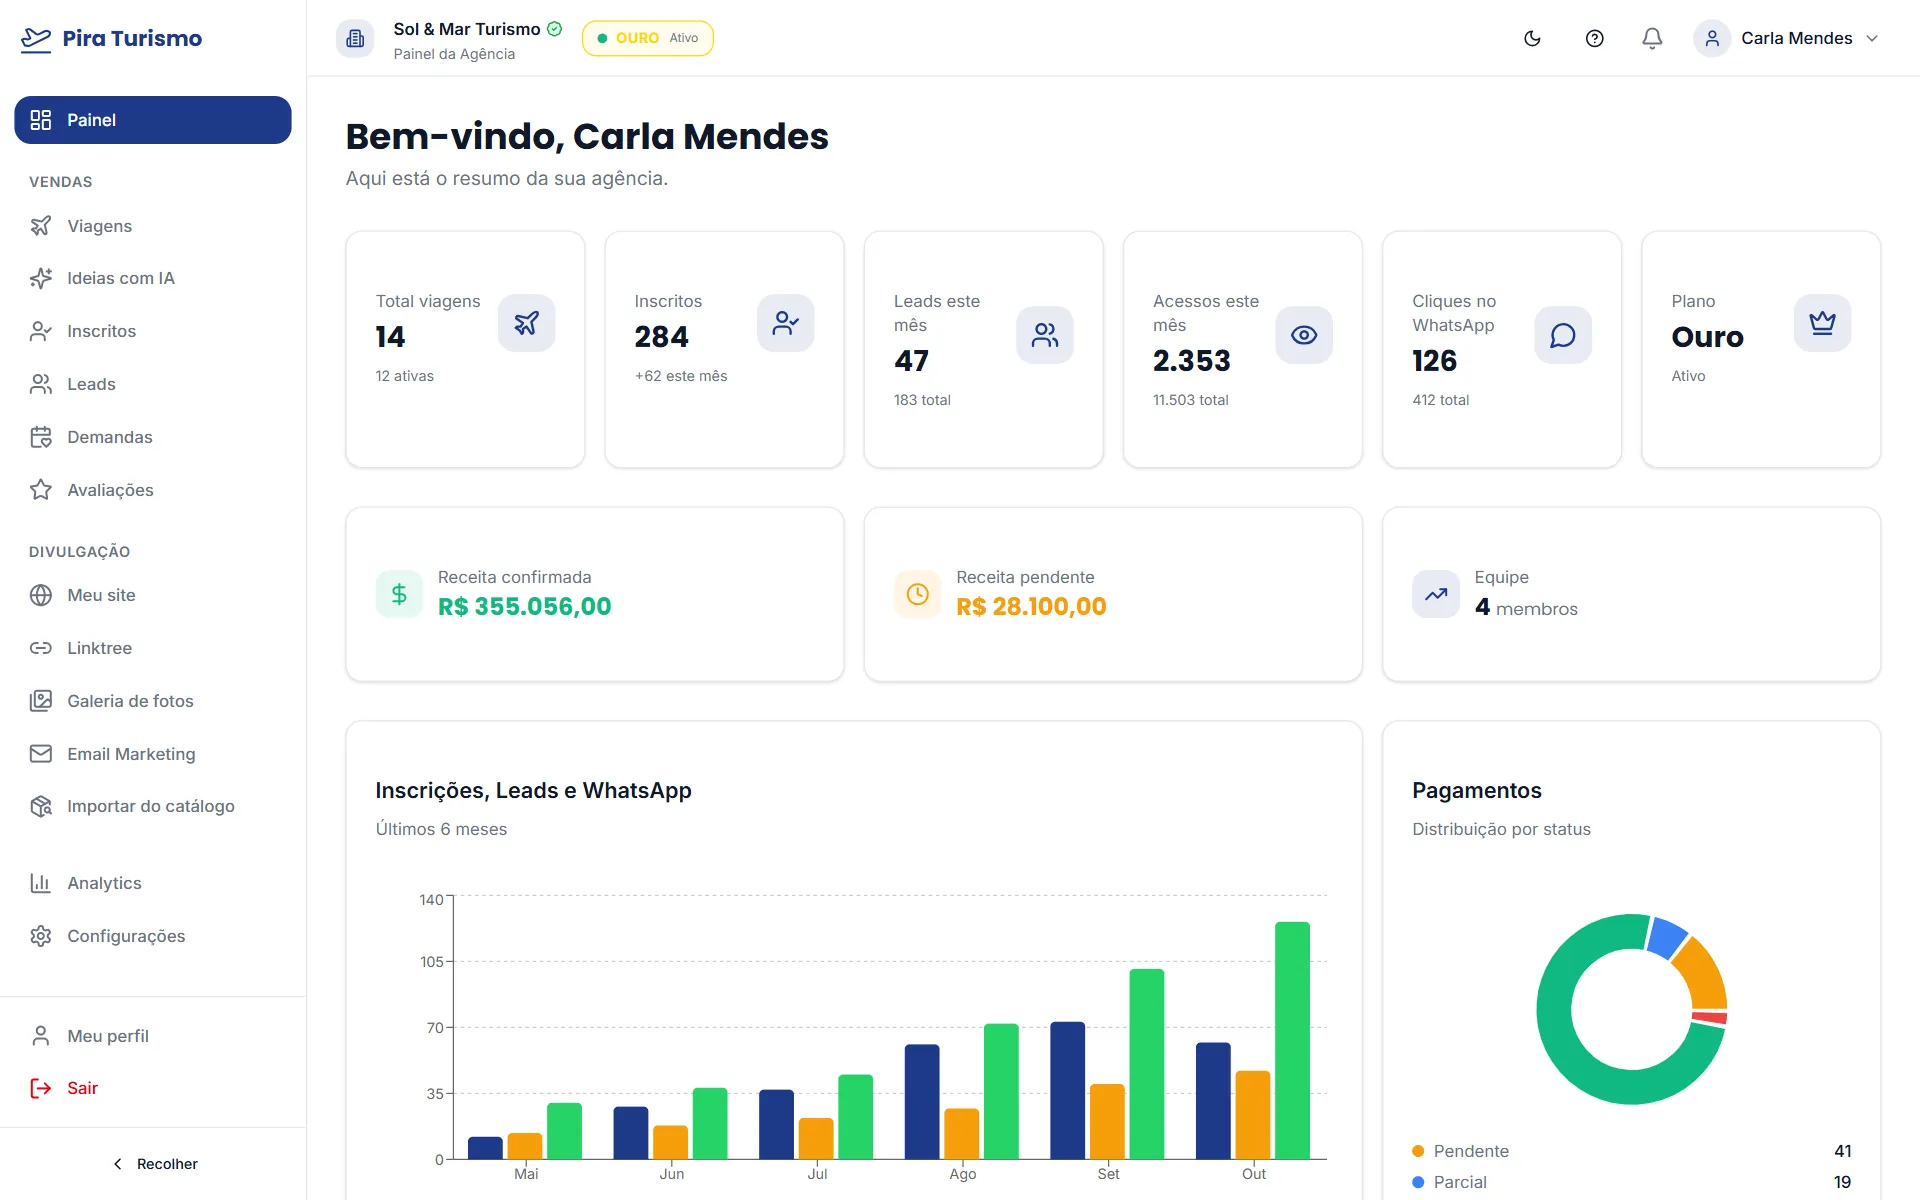Click the Pira Turismo logo
1920x1200 pixels.
(111, 38)
